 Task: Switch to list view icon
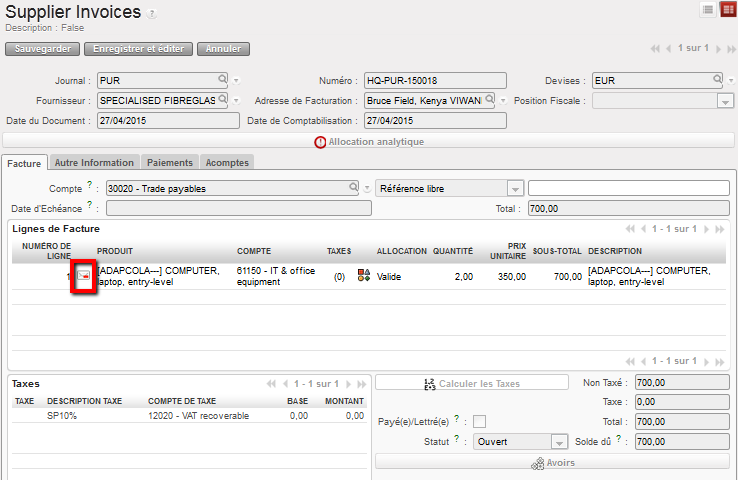tap(707, 9)
